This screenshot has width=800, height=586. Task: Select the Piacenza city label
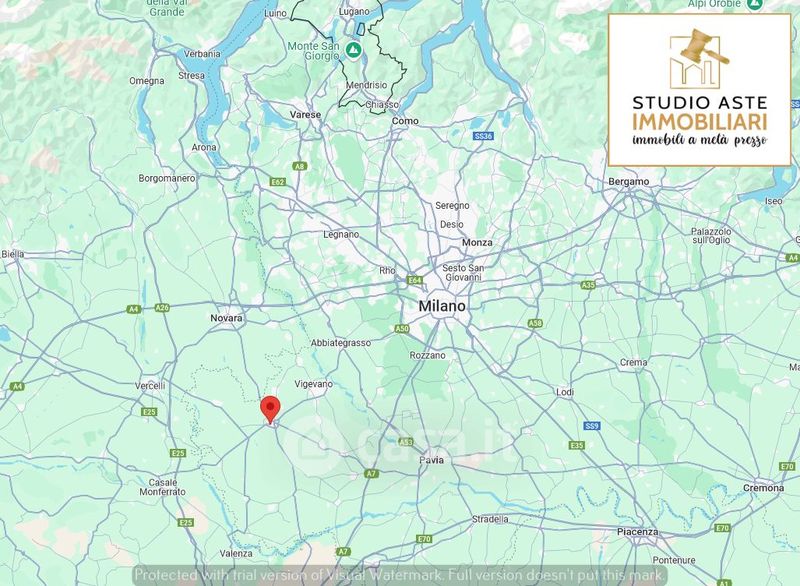click(638, 530)
